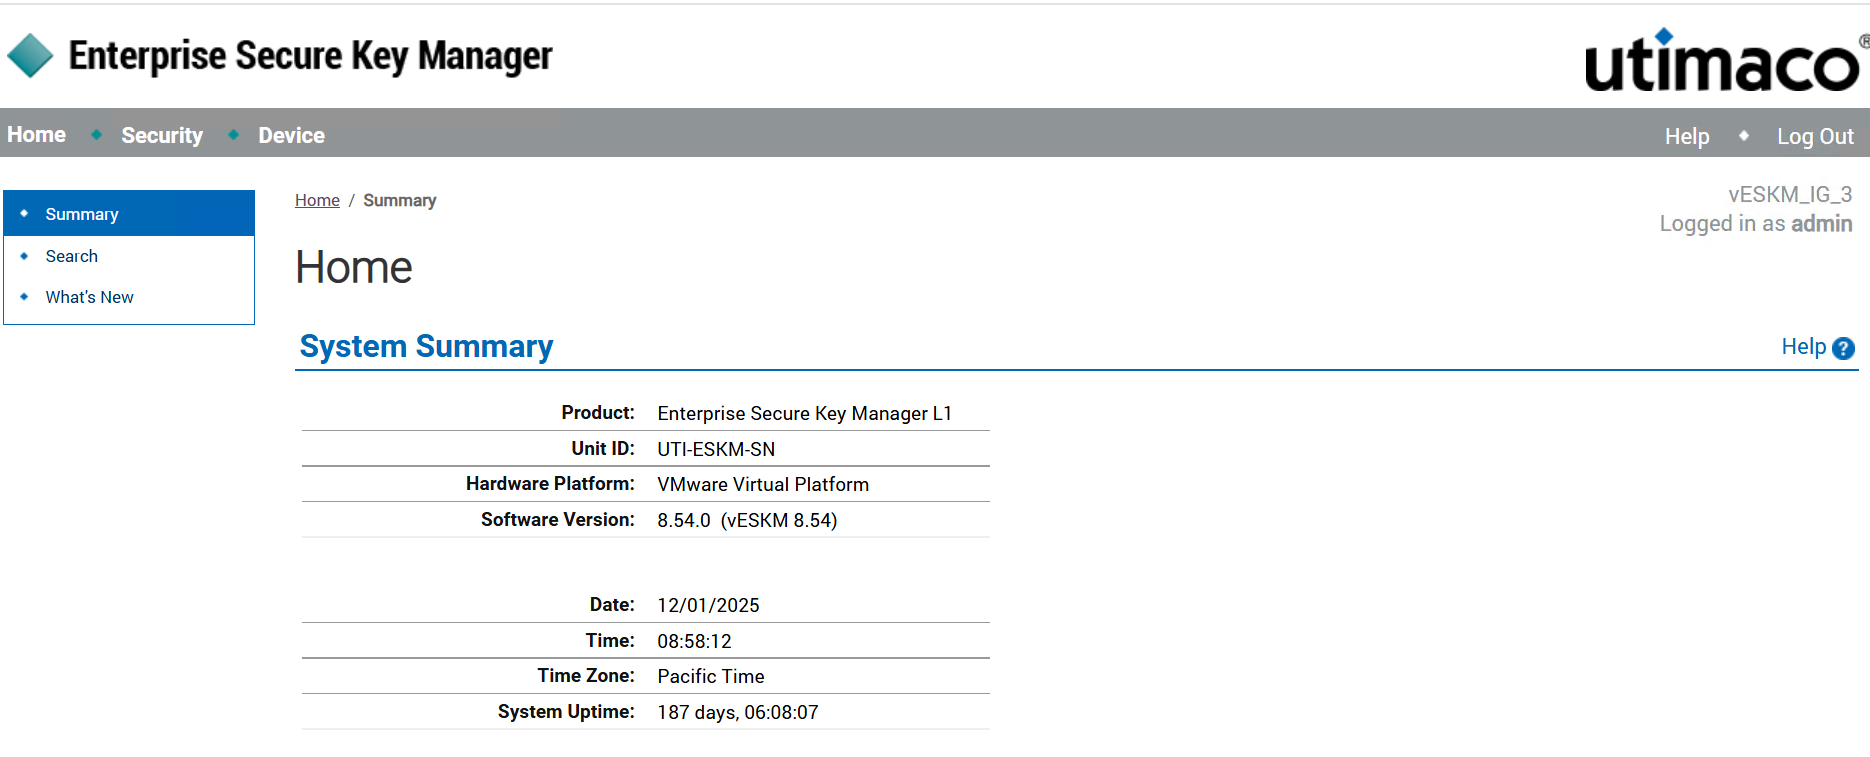Click the date value 12/01/2025
Image resolution: width=1870 pixels, height=757 pixels.
coord(708,605)
